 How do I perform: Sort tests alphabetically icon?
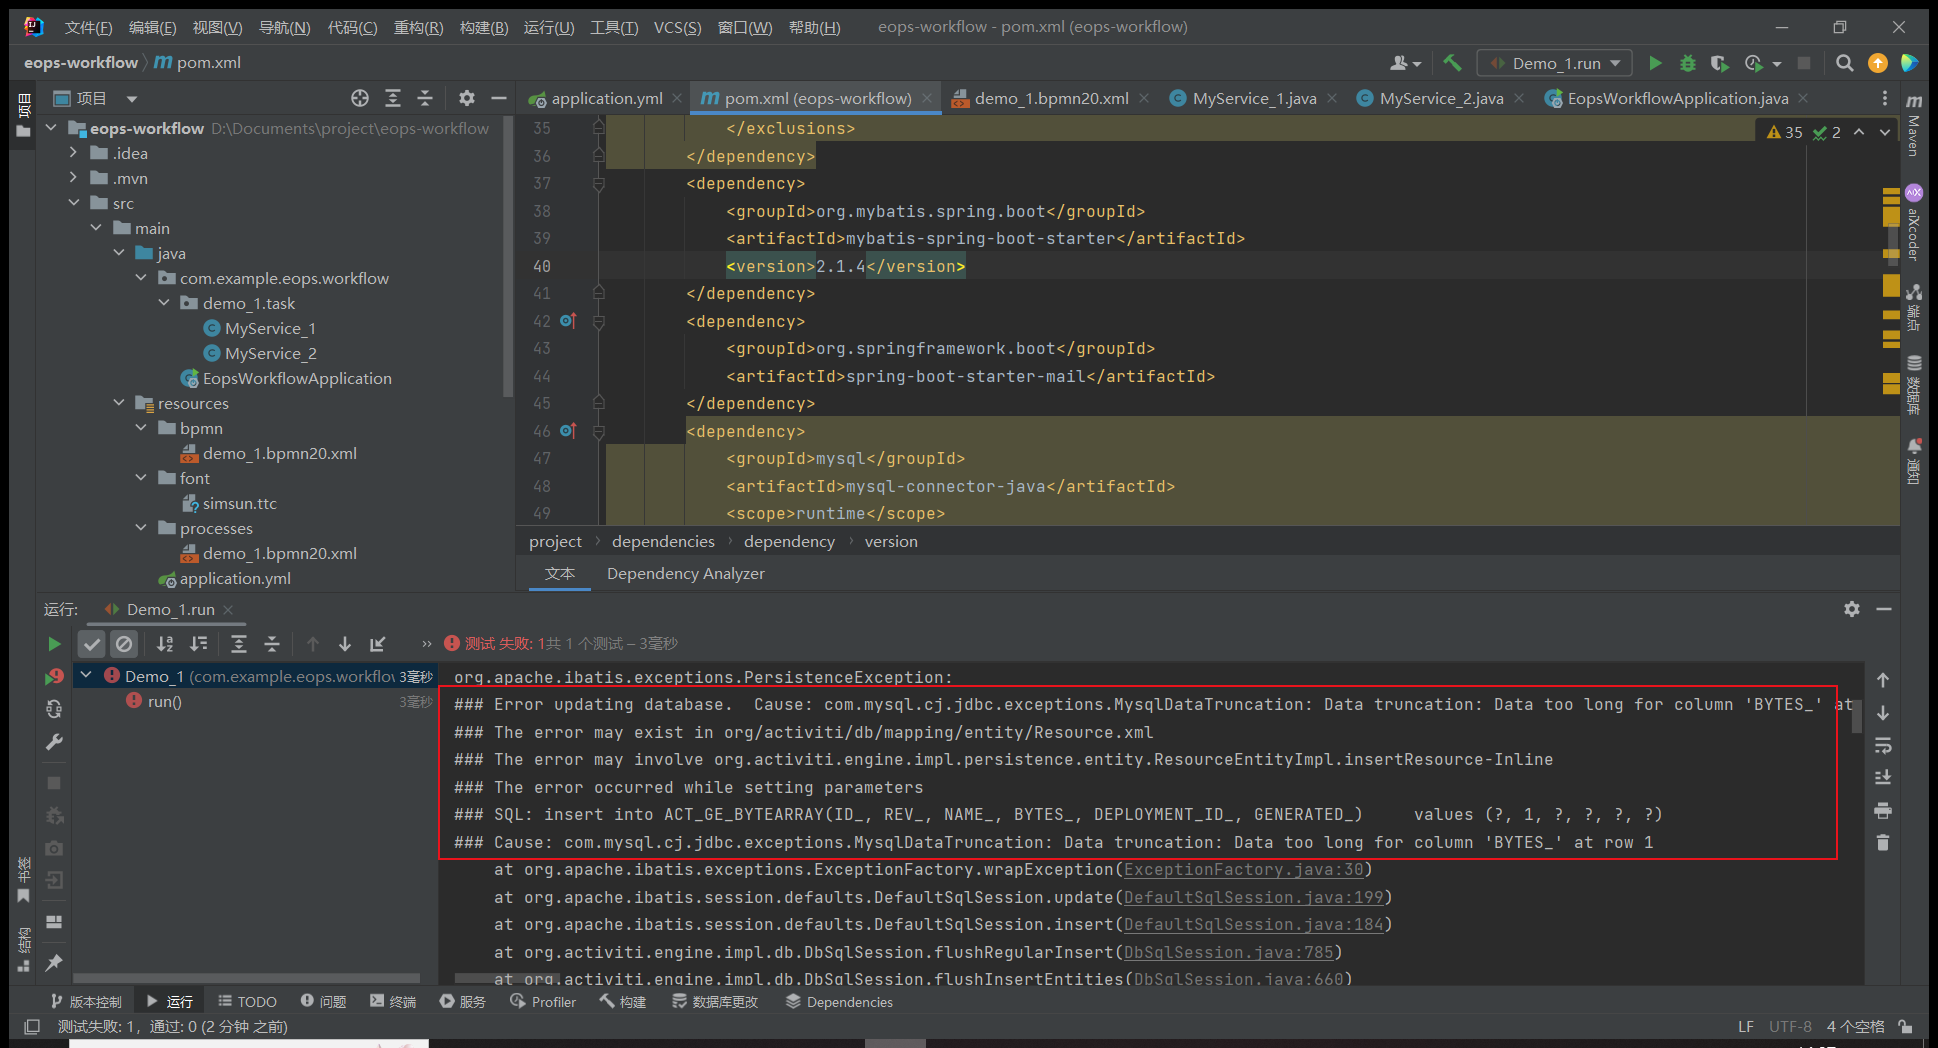(x=166, y=644)
